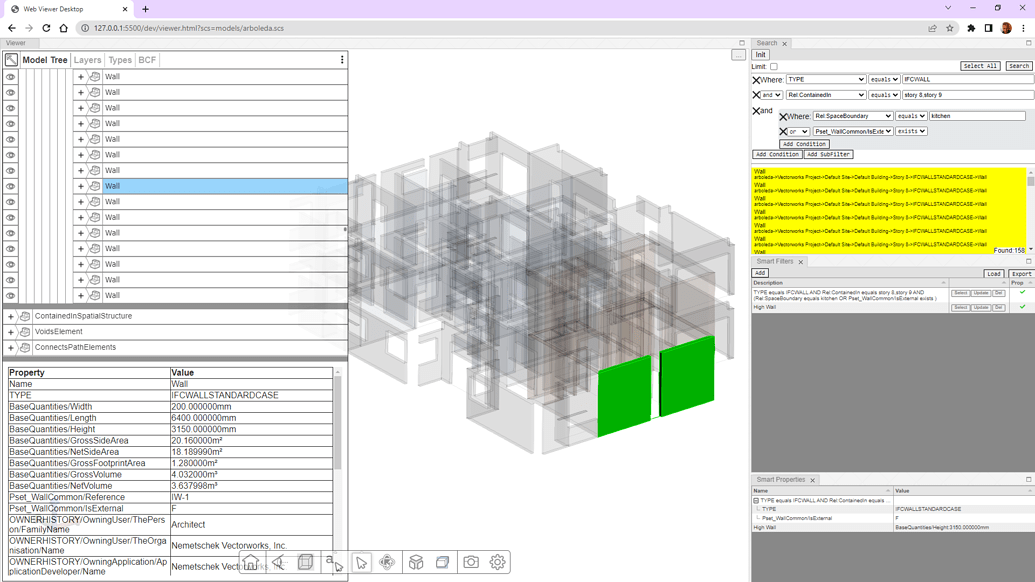Remove the TYPE equals IFCWALL condition with X
1035x582 pixels.
(756, 80)
